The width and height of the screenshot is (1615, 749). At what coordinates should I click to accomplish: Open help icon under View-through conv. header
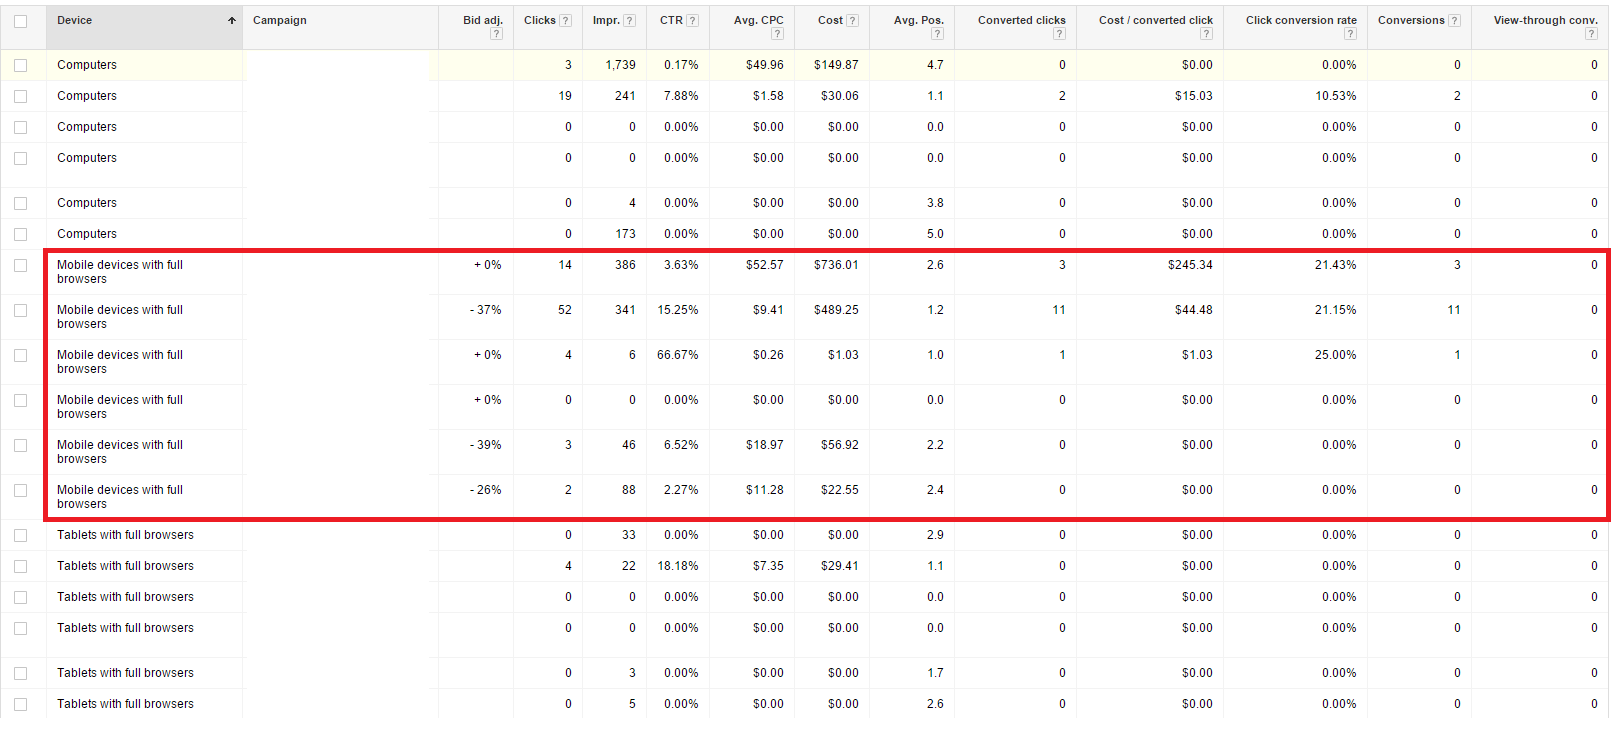[x=1591, y=34]
